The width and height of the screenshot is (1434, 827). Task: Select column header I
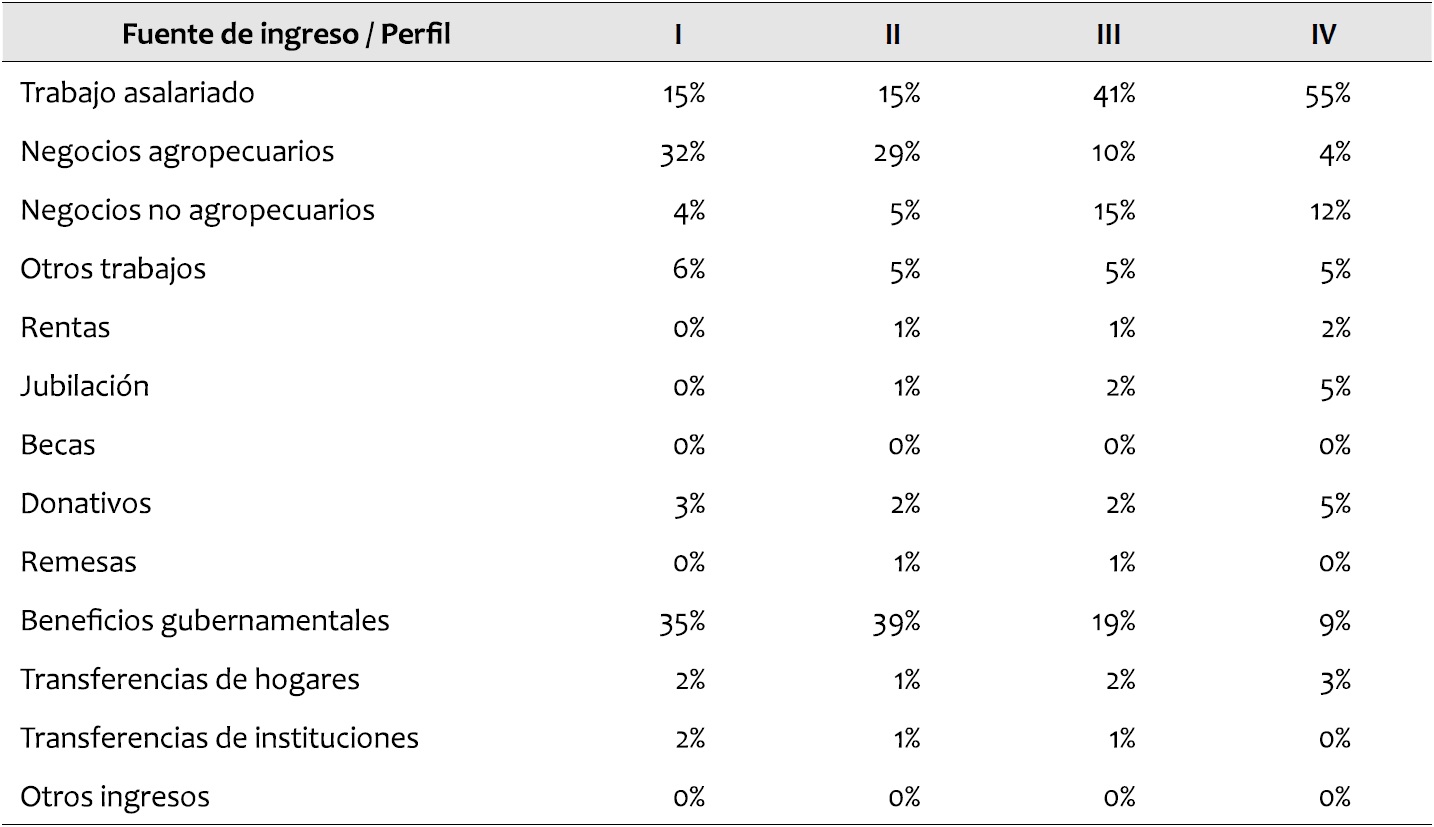[x=678, y=35]
